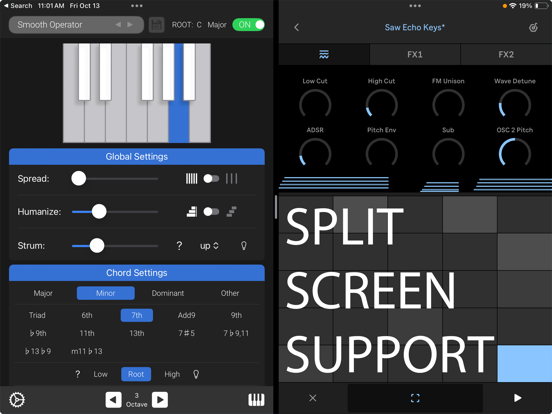Click the OSC 2 Pitch knob
Image resolution: width=552 pixels, height=414 pixels.
[515, 153]
